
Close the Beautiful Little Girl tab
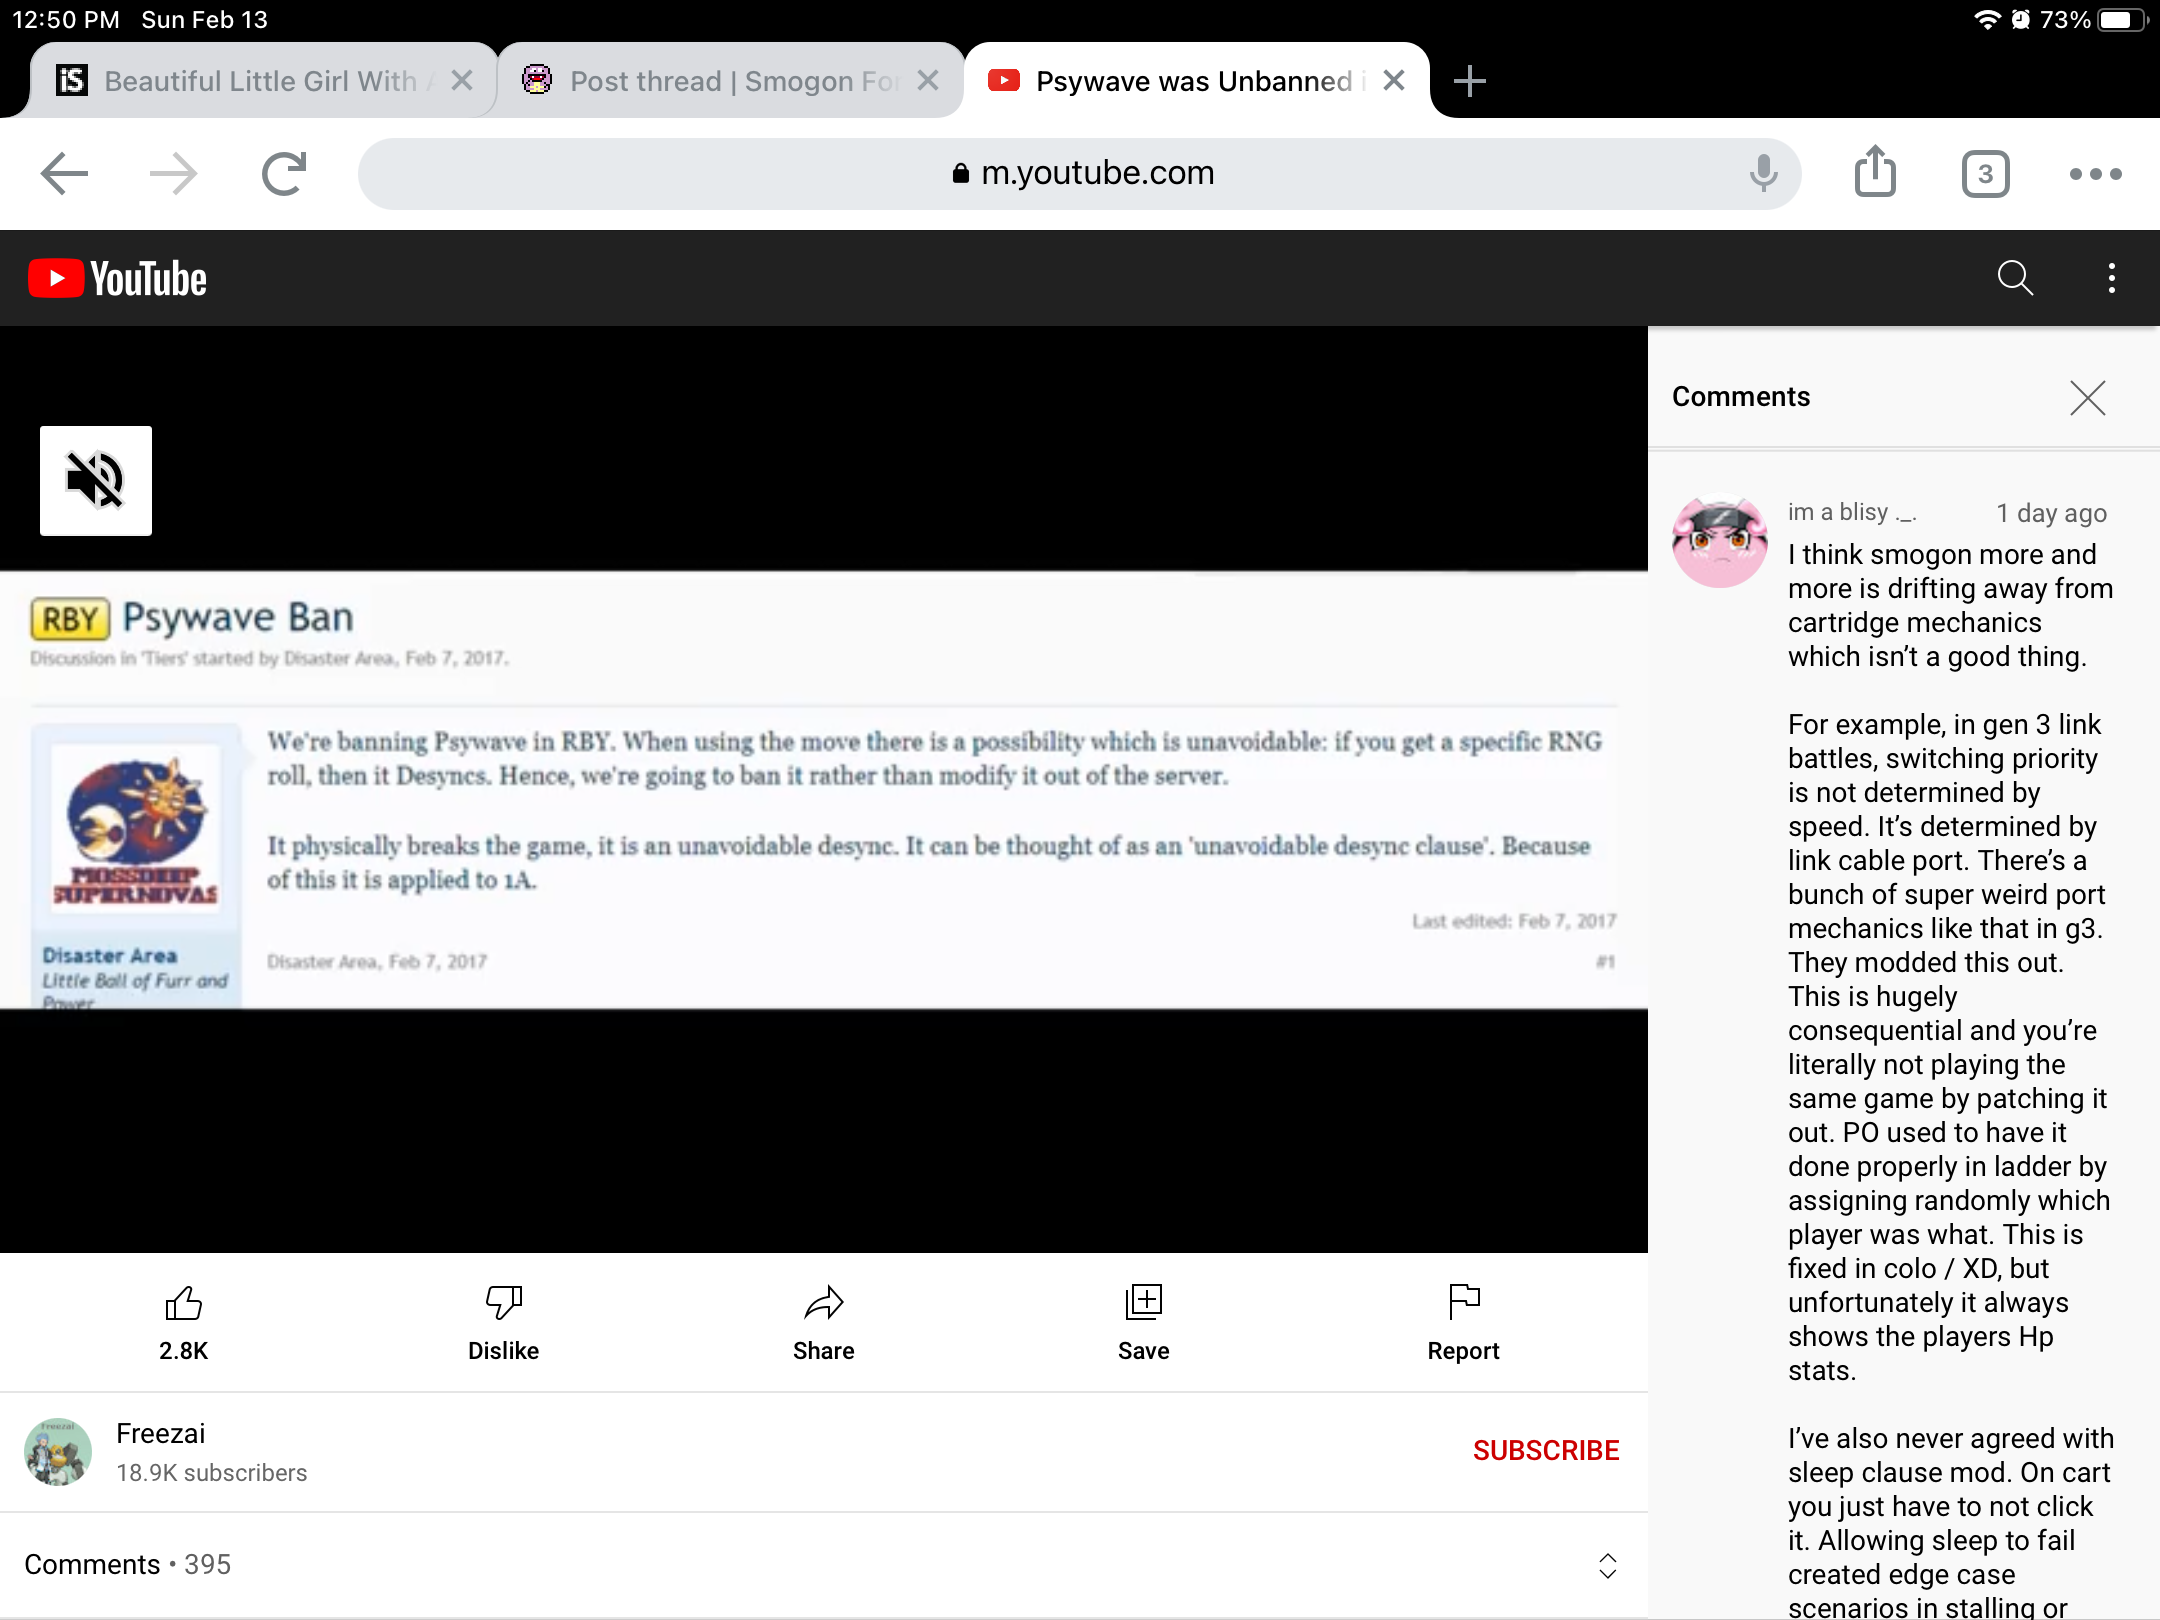(462, 80)
